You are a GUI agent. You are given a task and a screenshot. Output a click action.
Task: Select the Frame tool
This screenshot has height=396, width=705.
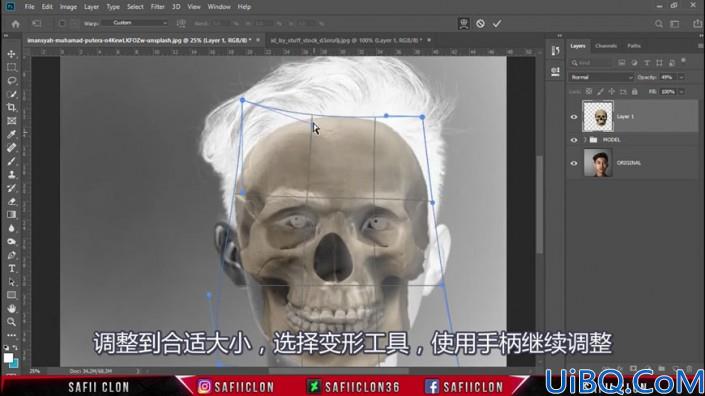tap(12, 121)
